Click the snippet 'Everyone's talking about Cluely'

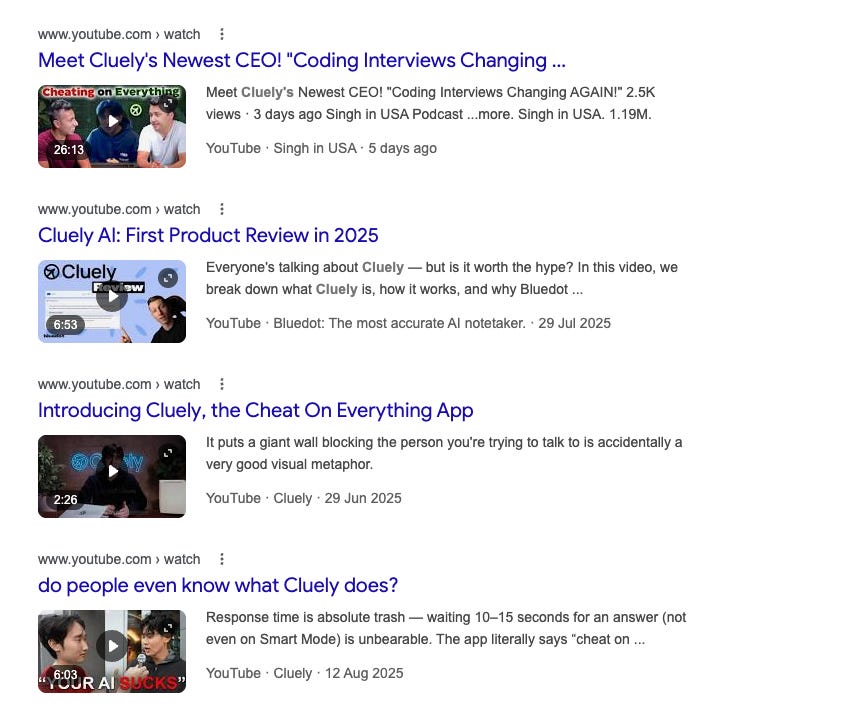click(442, 279)
